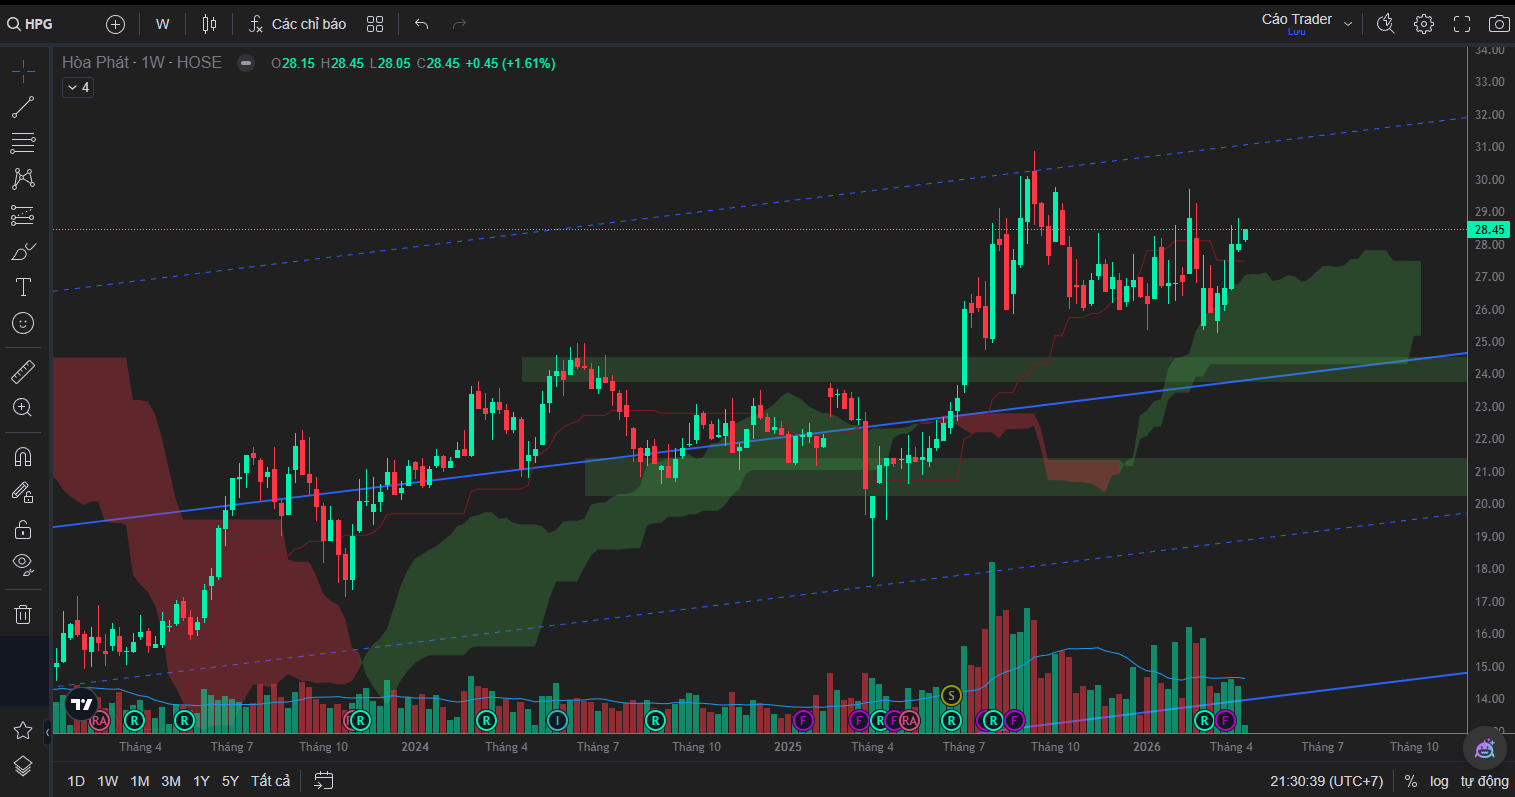Select the 3M date range
This screenshot has width=1515, height=797.
(171, 781)
